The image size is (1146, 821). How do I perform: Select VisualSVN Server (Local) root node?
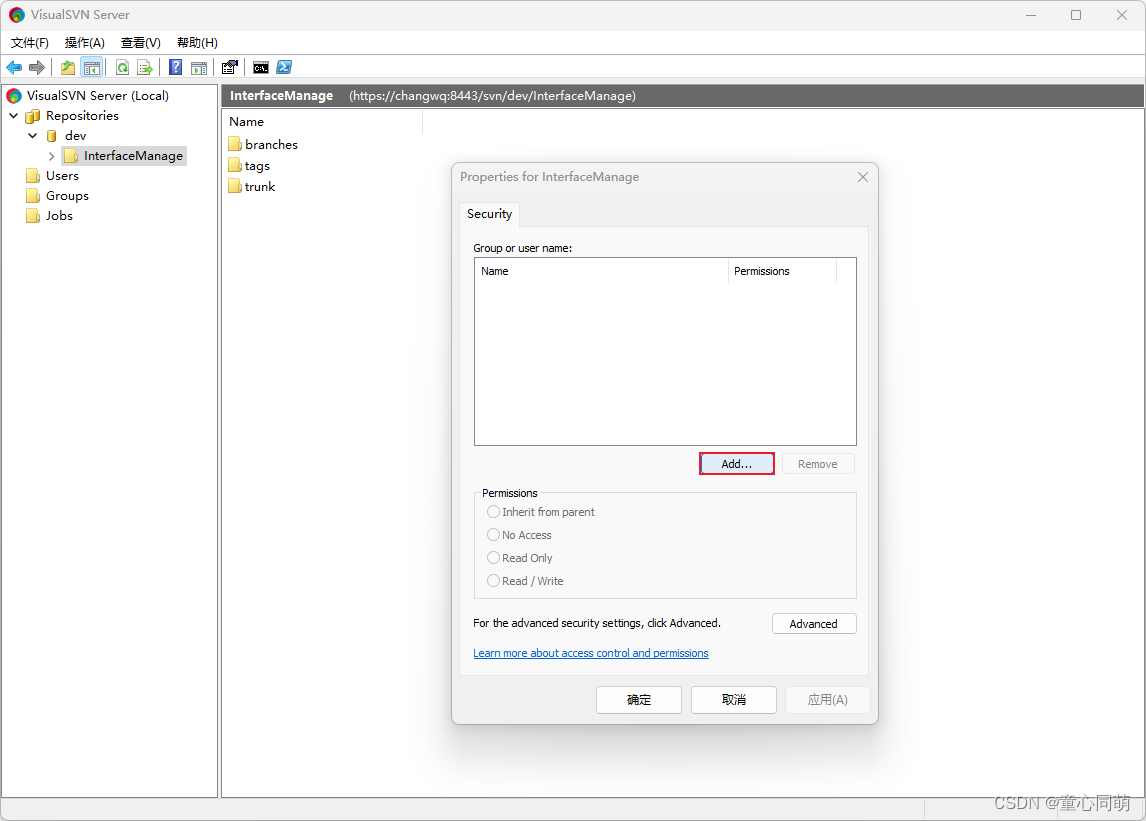(x=97, y=96)
